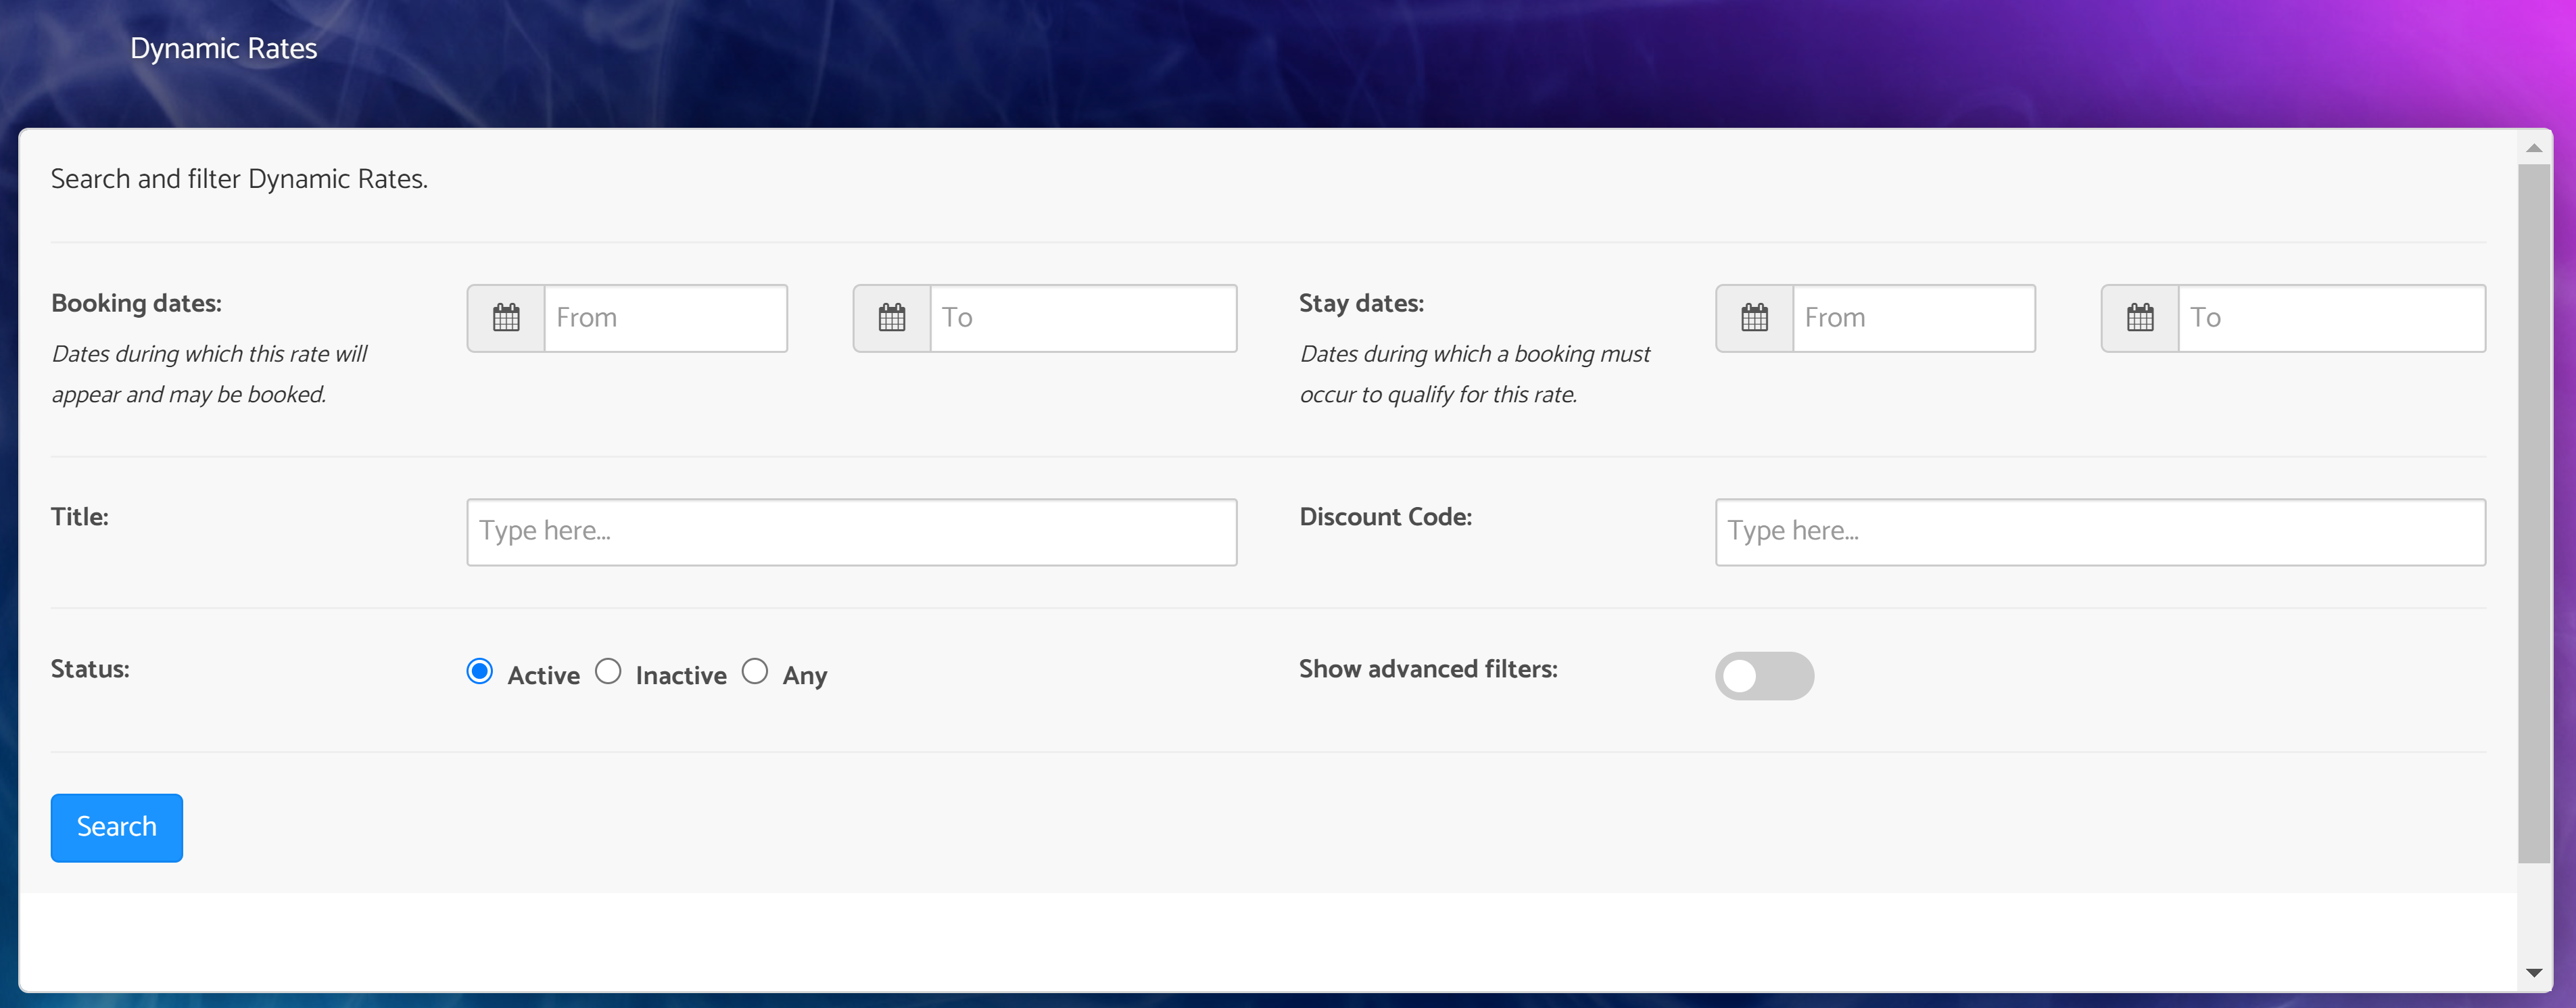Click the Booking dates description text
This screenshot has width=2576, height=1008.
pos(210,374)
